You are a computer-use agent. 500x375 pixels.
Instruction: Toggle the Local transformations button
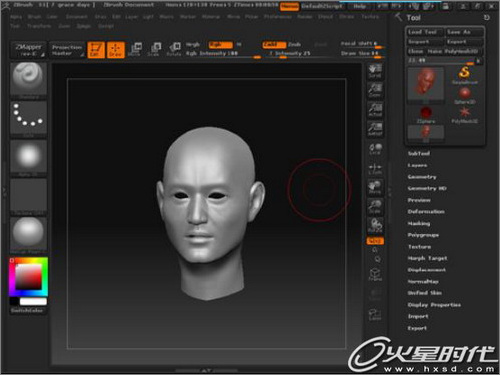pyautogui.click(x=375, y=149)
